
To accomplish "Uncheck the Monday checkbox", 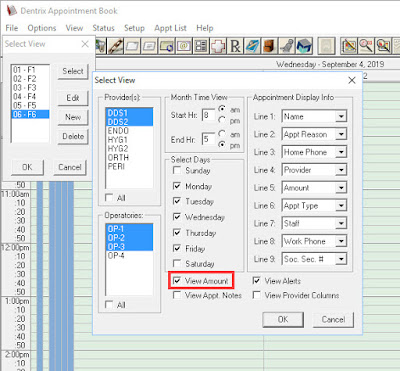I will click(x=177, y=186).
